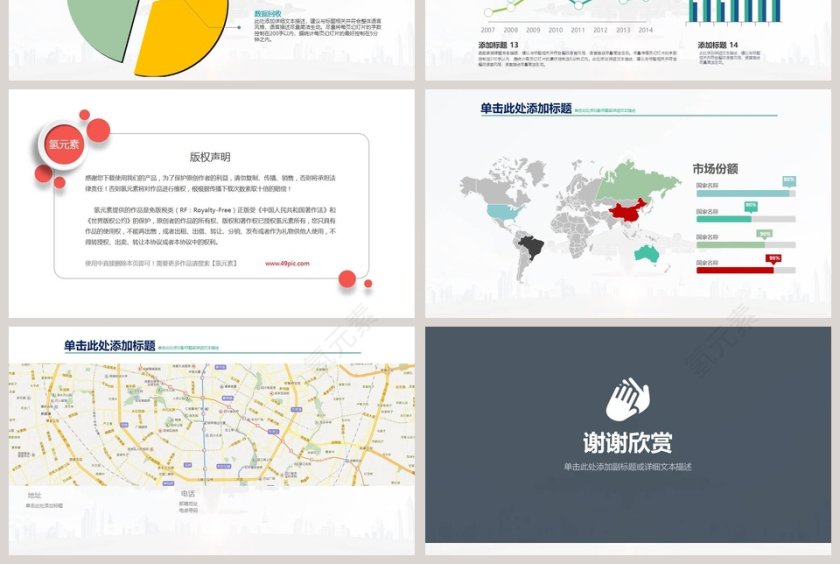This screenshot has height=564, width=840.
Task: Select the 市场份额 heading
Action: pos(715,169)
